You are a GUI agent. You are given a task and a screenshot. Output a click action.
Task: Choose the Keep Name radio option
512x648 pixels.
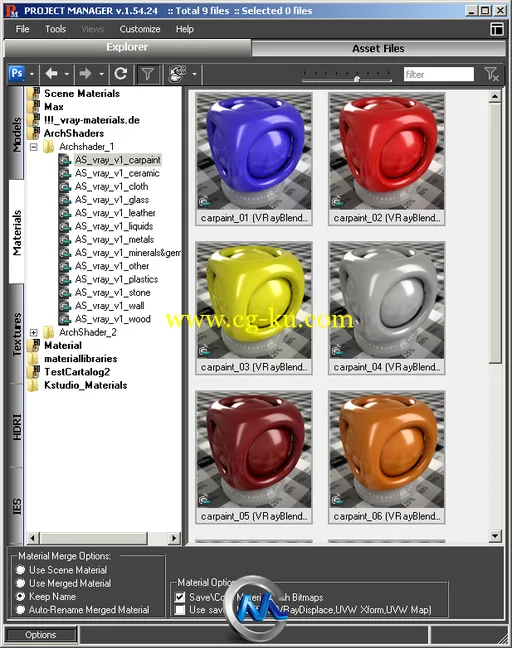pos(20,596)
